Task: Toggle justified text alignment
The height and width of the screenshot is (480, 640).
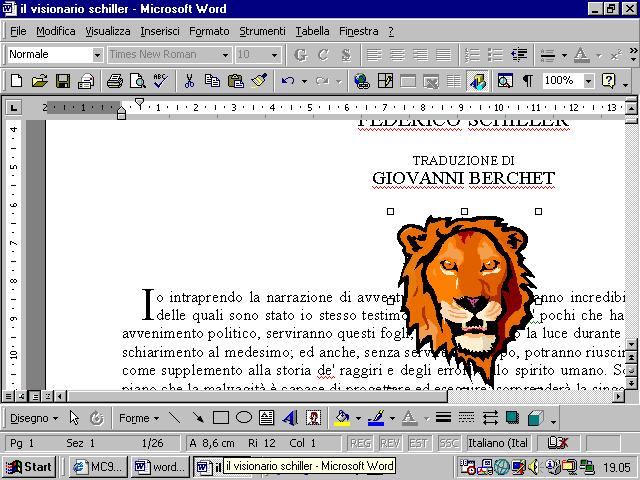Action: pos(443,55)
